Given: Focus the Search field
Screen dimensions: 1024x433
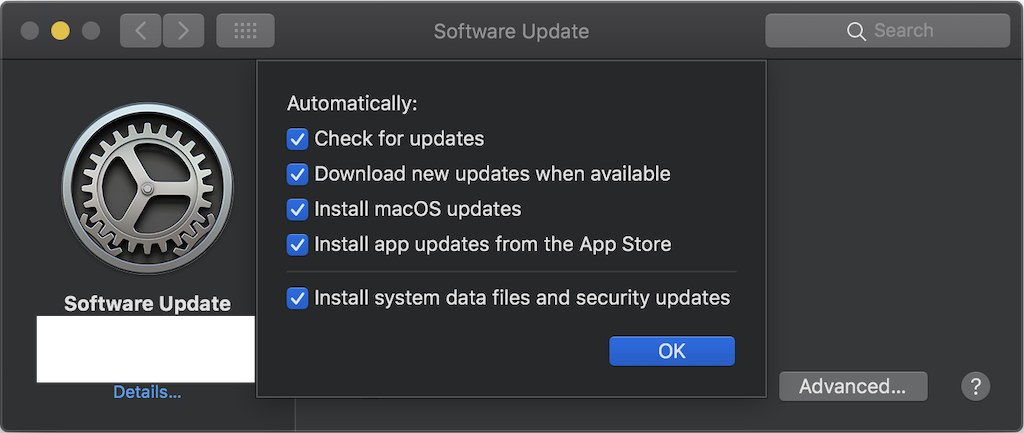Looking at the screenshot, I should coord(888,31).
